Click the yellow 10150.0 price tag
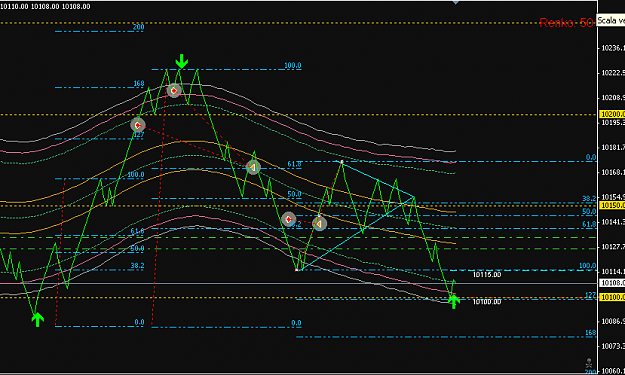Screen dimensions: 625x375 click(612, 205)
